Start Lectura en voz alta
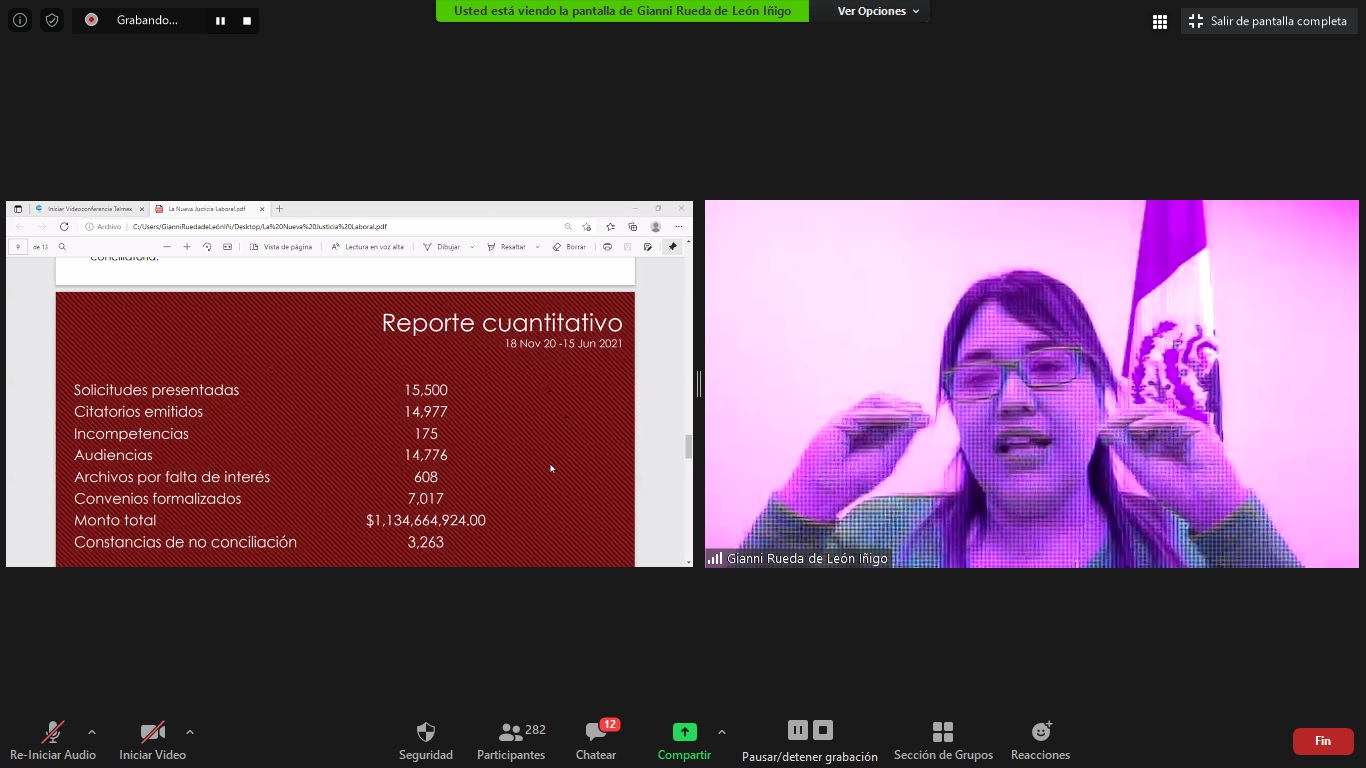1366x768 pixels. tap(368, 247)
